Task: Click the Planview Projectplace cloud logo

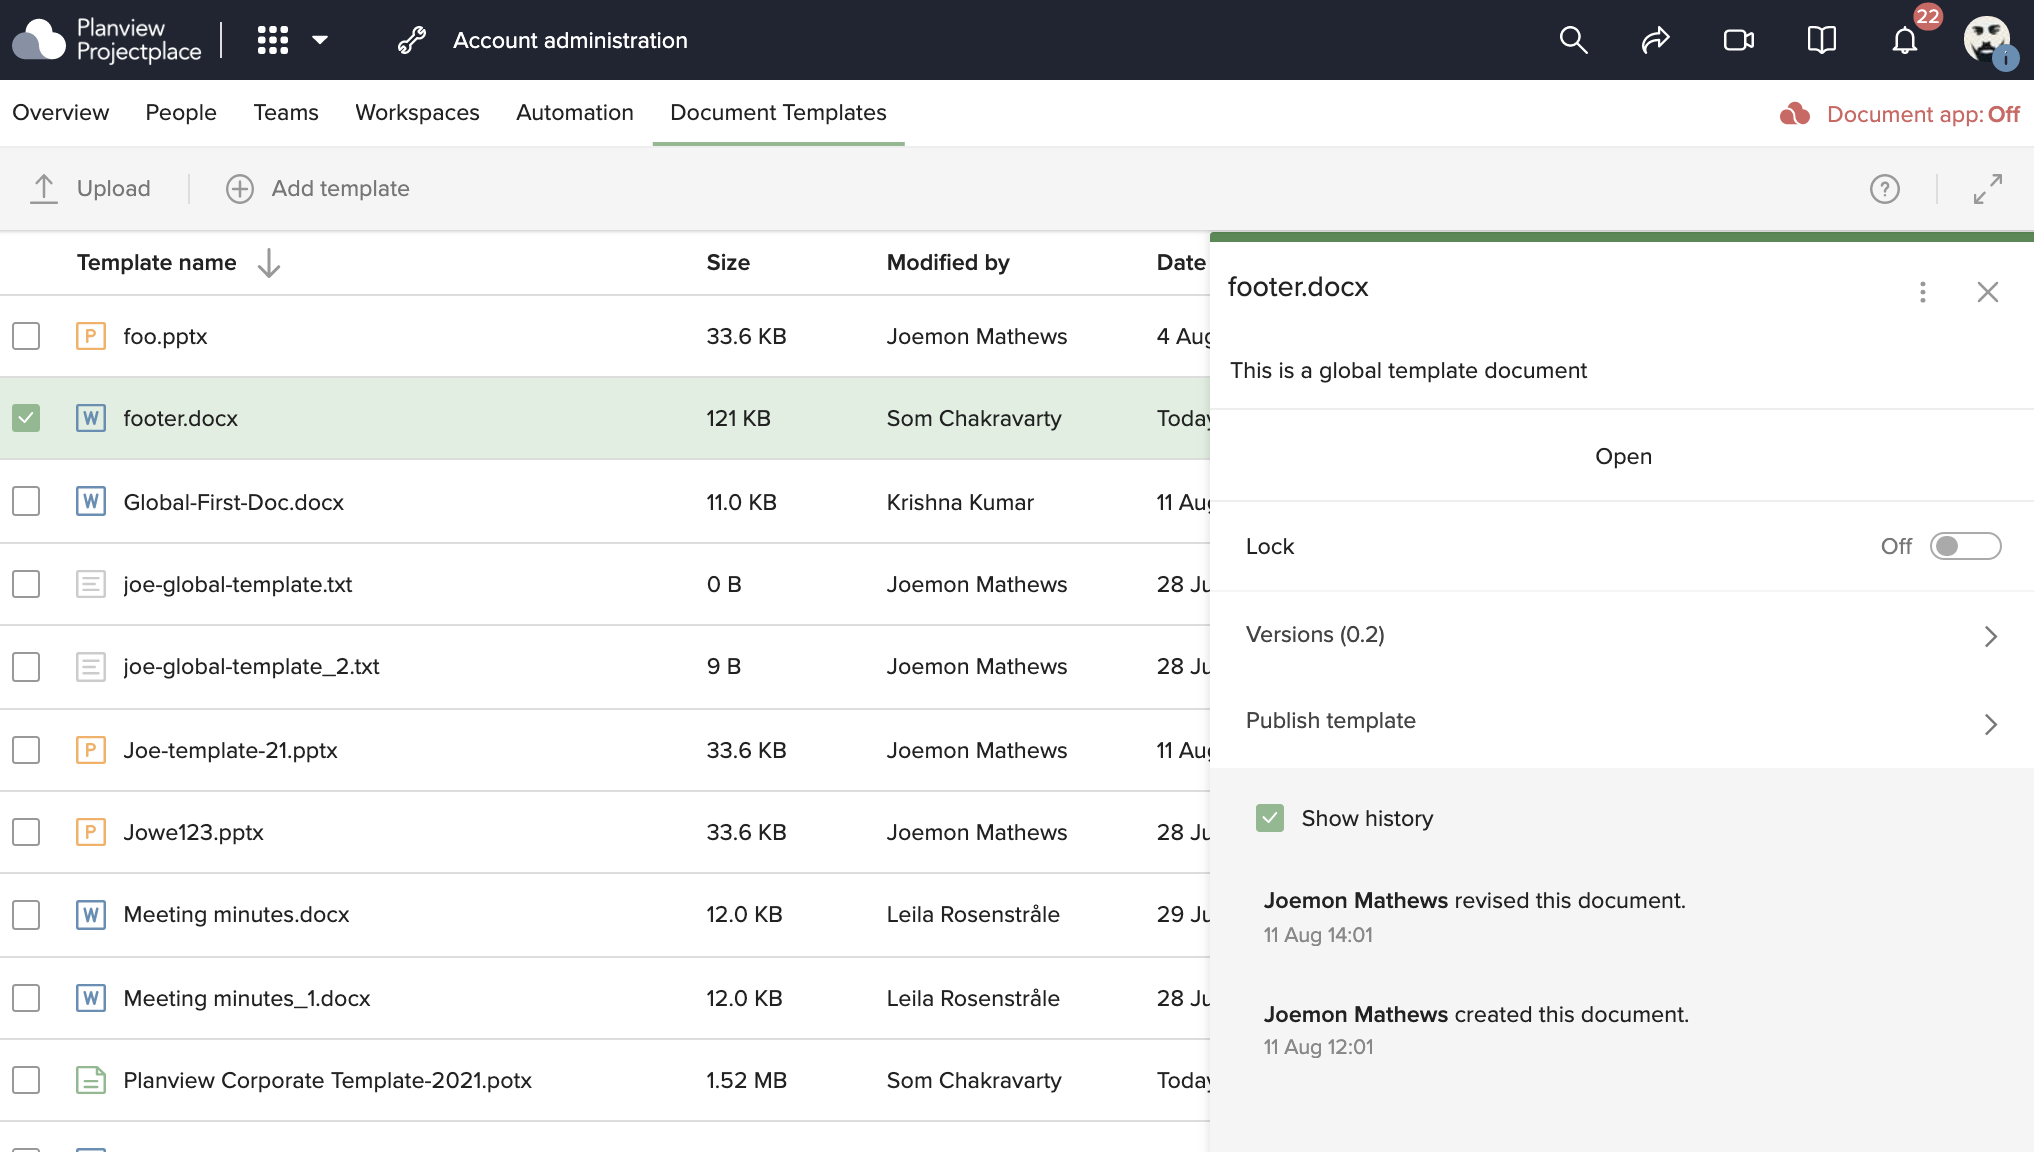Action: click(x=38, y=40)
